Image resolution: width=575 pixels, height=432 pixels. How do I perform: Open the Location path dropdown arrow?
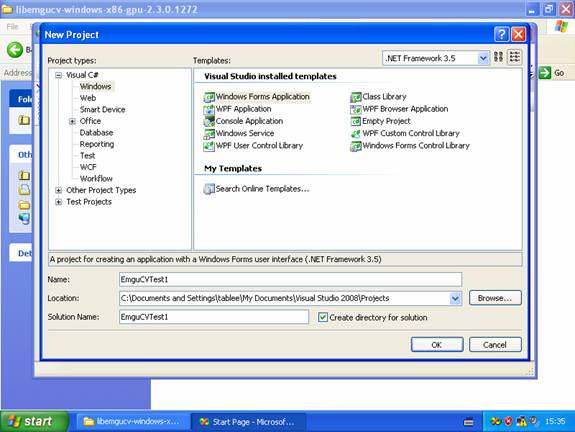tap(455, 299)
